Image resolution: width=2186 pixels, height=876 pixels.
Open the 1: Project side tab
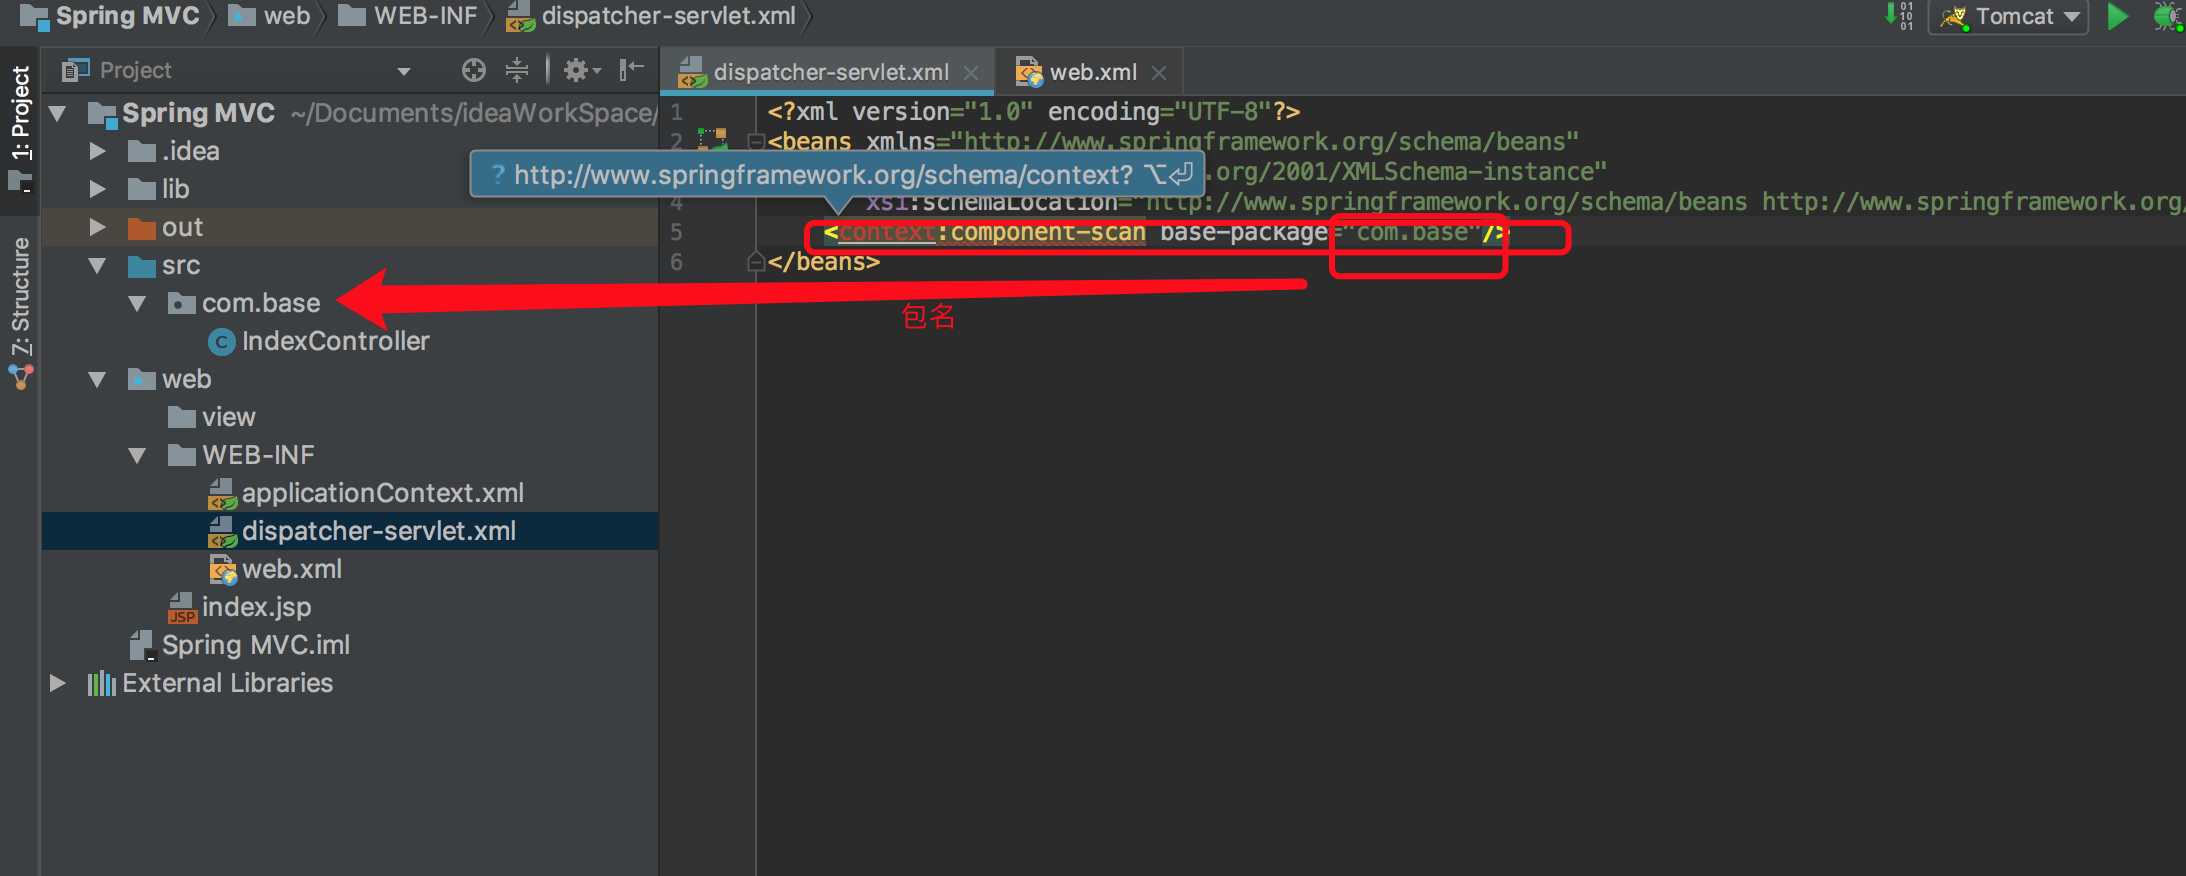coord(20,128)
